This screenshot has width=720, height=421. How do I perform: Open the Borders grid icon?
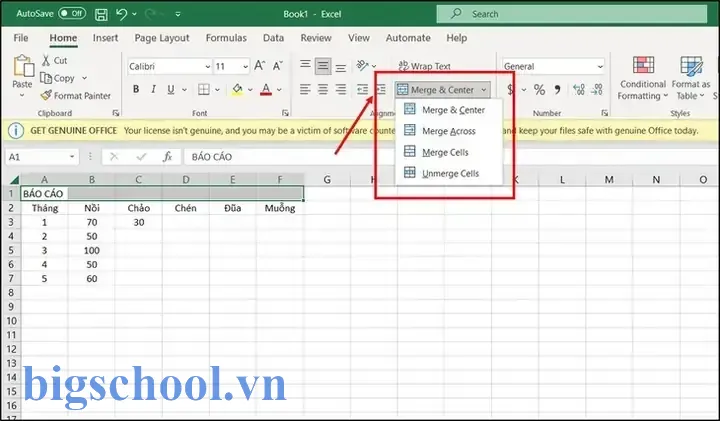click(204, 90)
